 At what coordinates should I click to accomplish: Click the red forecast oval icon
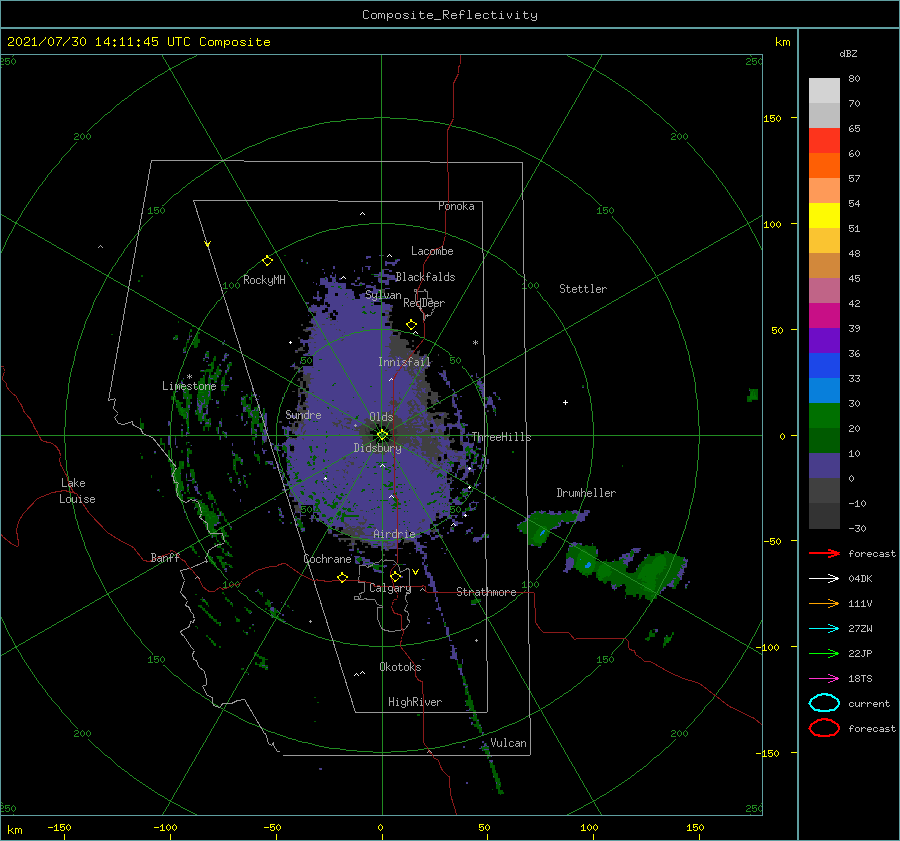(x=824, y=728)
